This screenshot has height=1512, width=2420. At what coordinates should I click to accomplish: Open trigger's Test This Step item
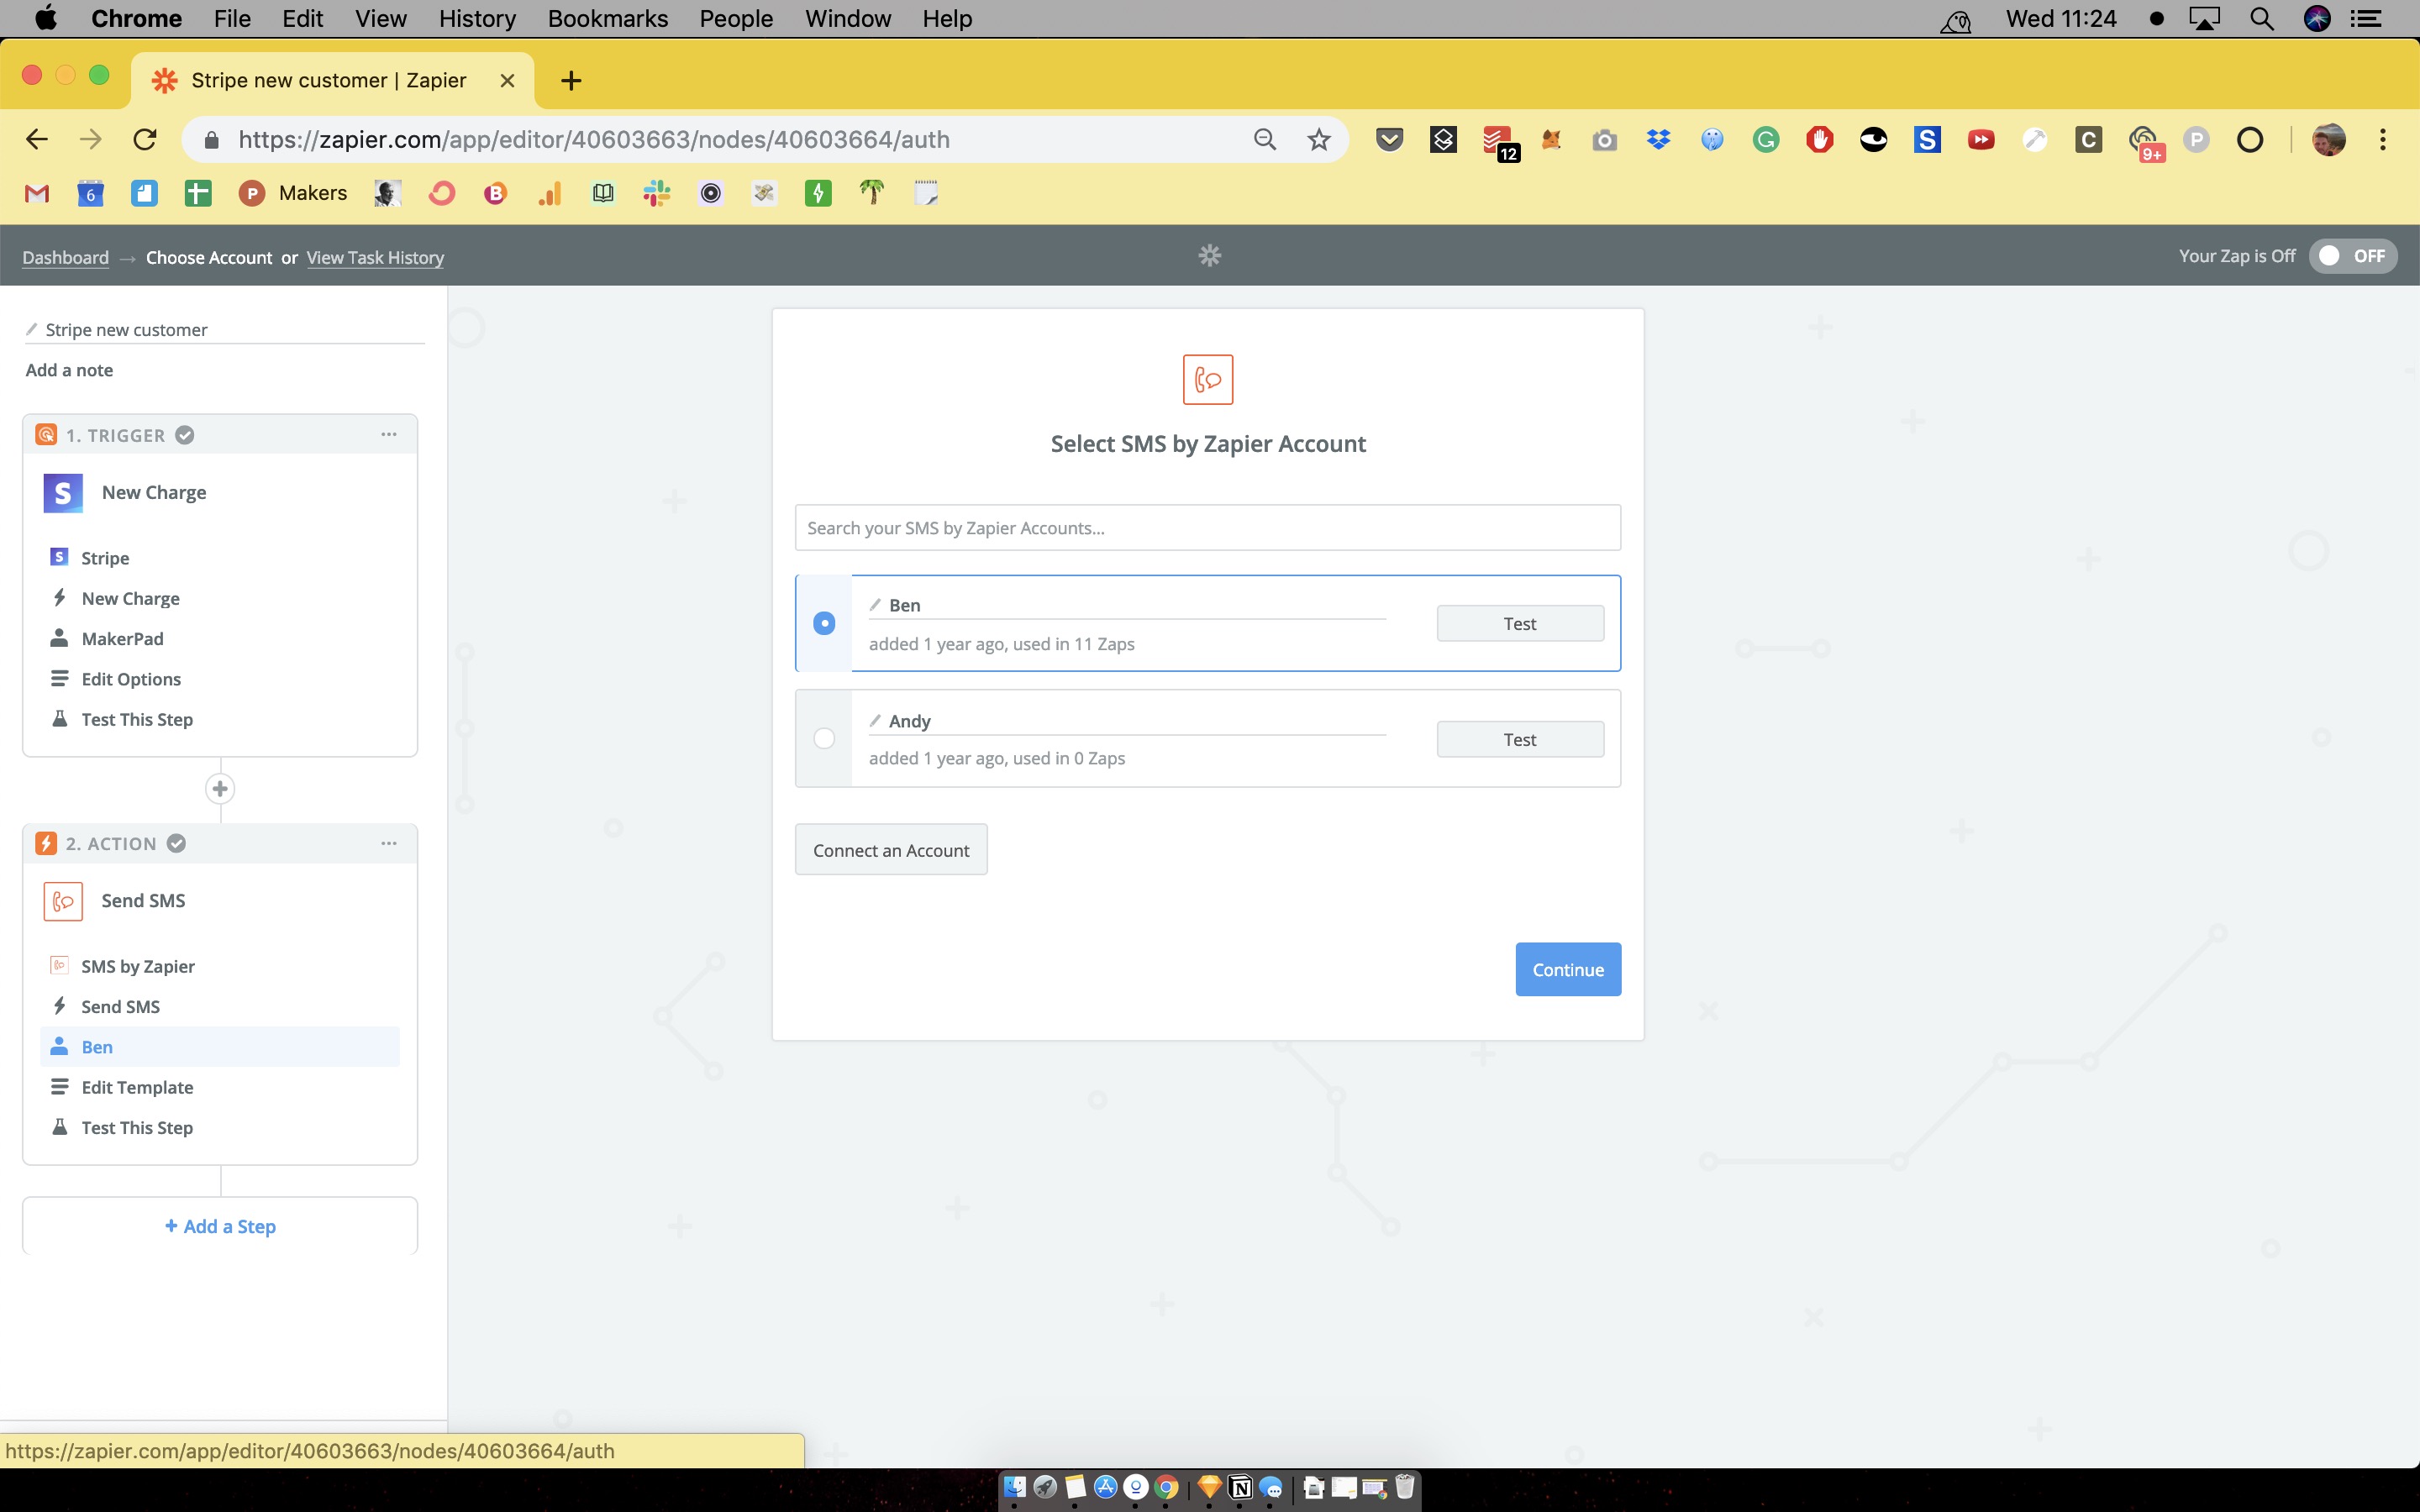[x=220, y=719]
